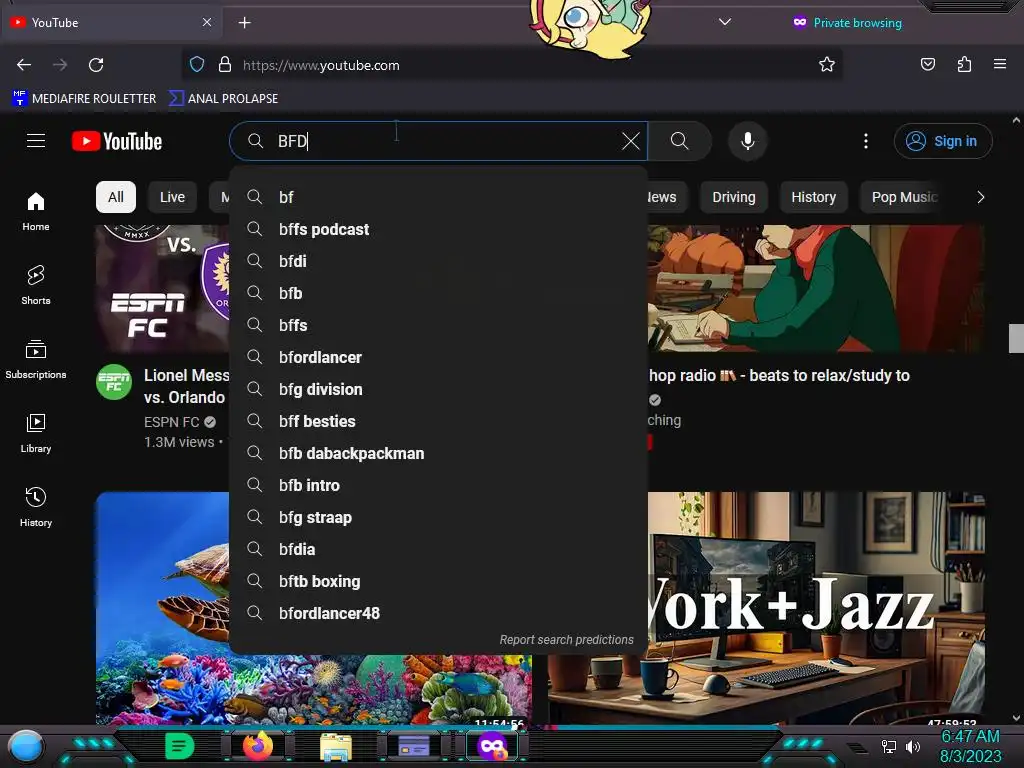Open the ESPN FC channel avatar

point(114,382)
